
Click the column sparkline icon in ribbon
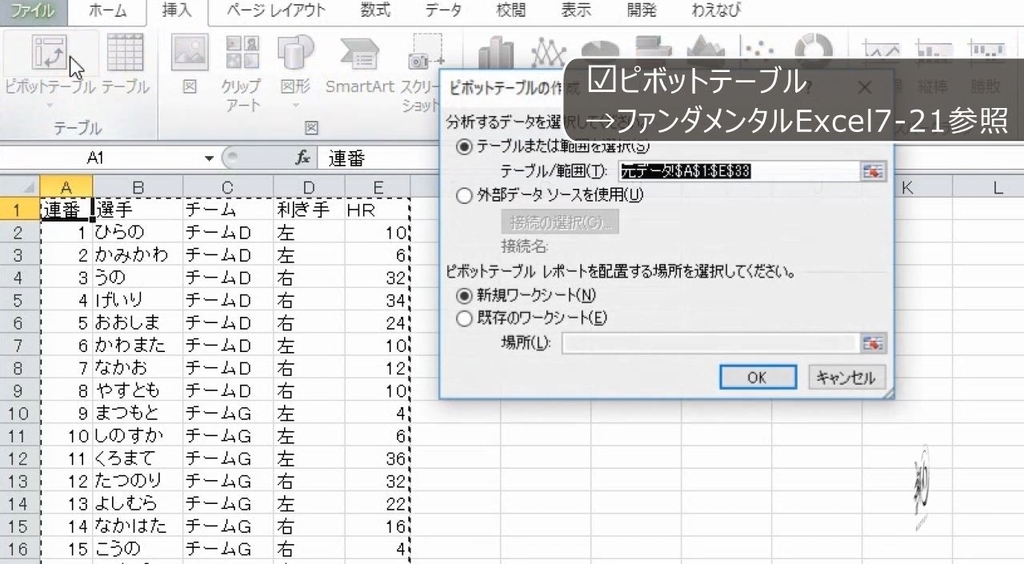(933, 50)
